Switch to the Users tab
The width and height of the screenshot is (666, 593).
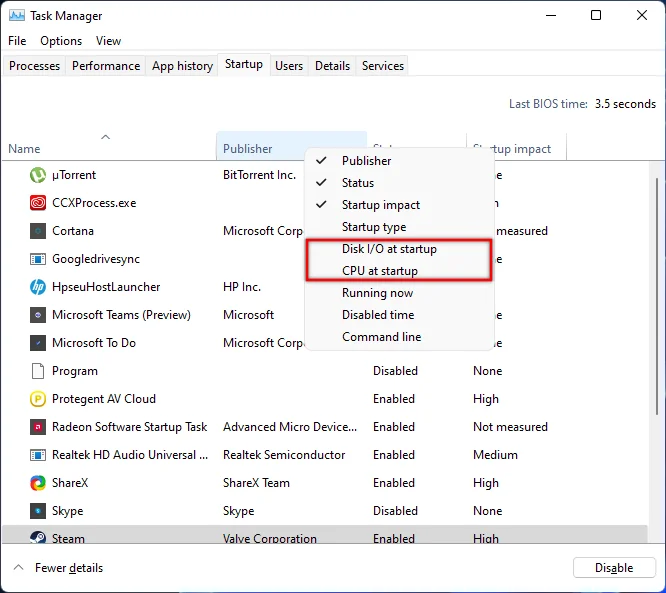click(x=289, y=66)
